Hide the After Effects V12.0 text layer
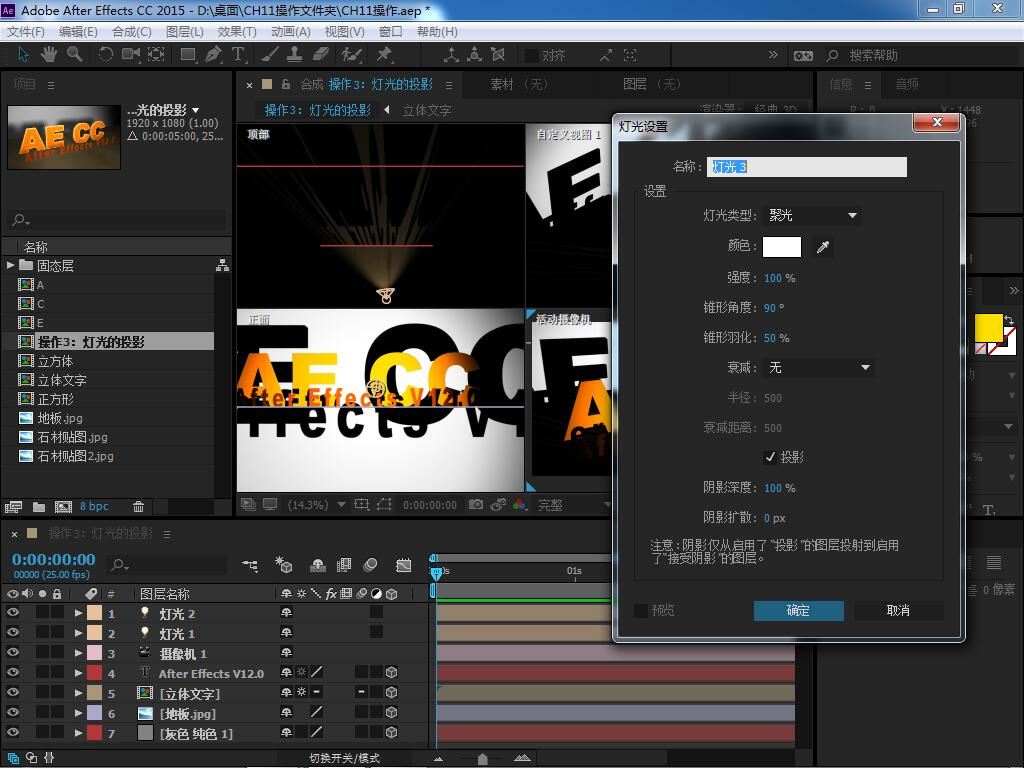Viewport: 1024px width, 768px height. (12, 672)
